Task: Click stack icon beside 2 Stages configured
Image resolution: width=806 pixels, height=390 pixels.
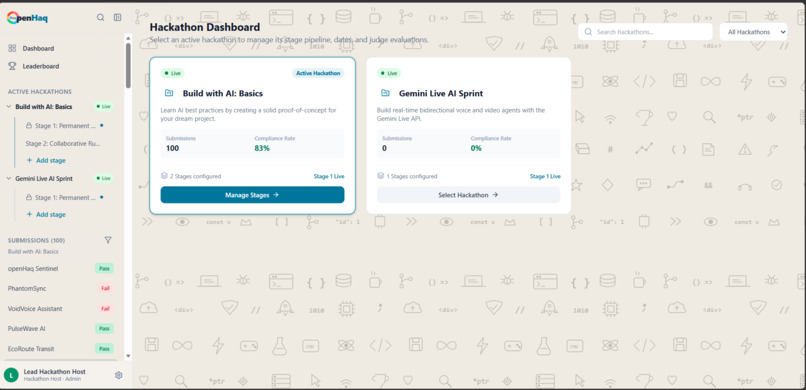Action: (x=164, y=176)
